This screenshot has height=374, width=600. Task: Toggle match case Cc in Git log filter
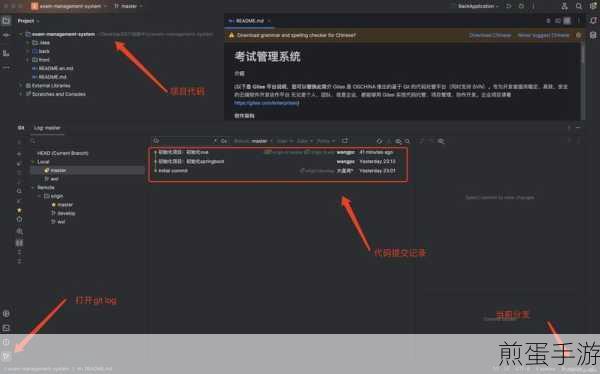pos(224,141)
